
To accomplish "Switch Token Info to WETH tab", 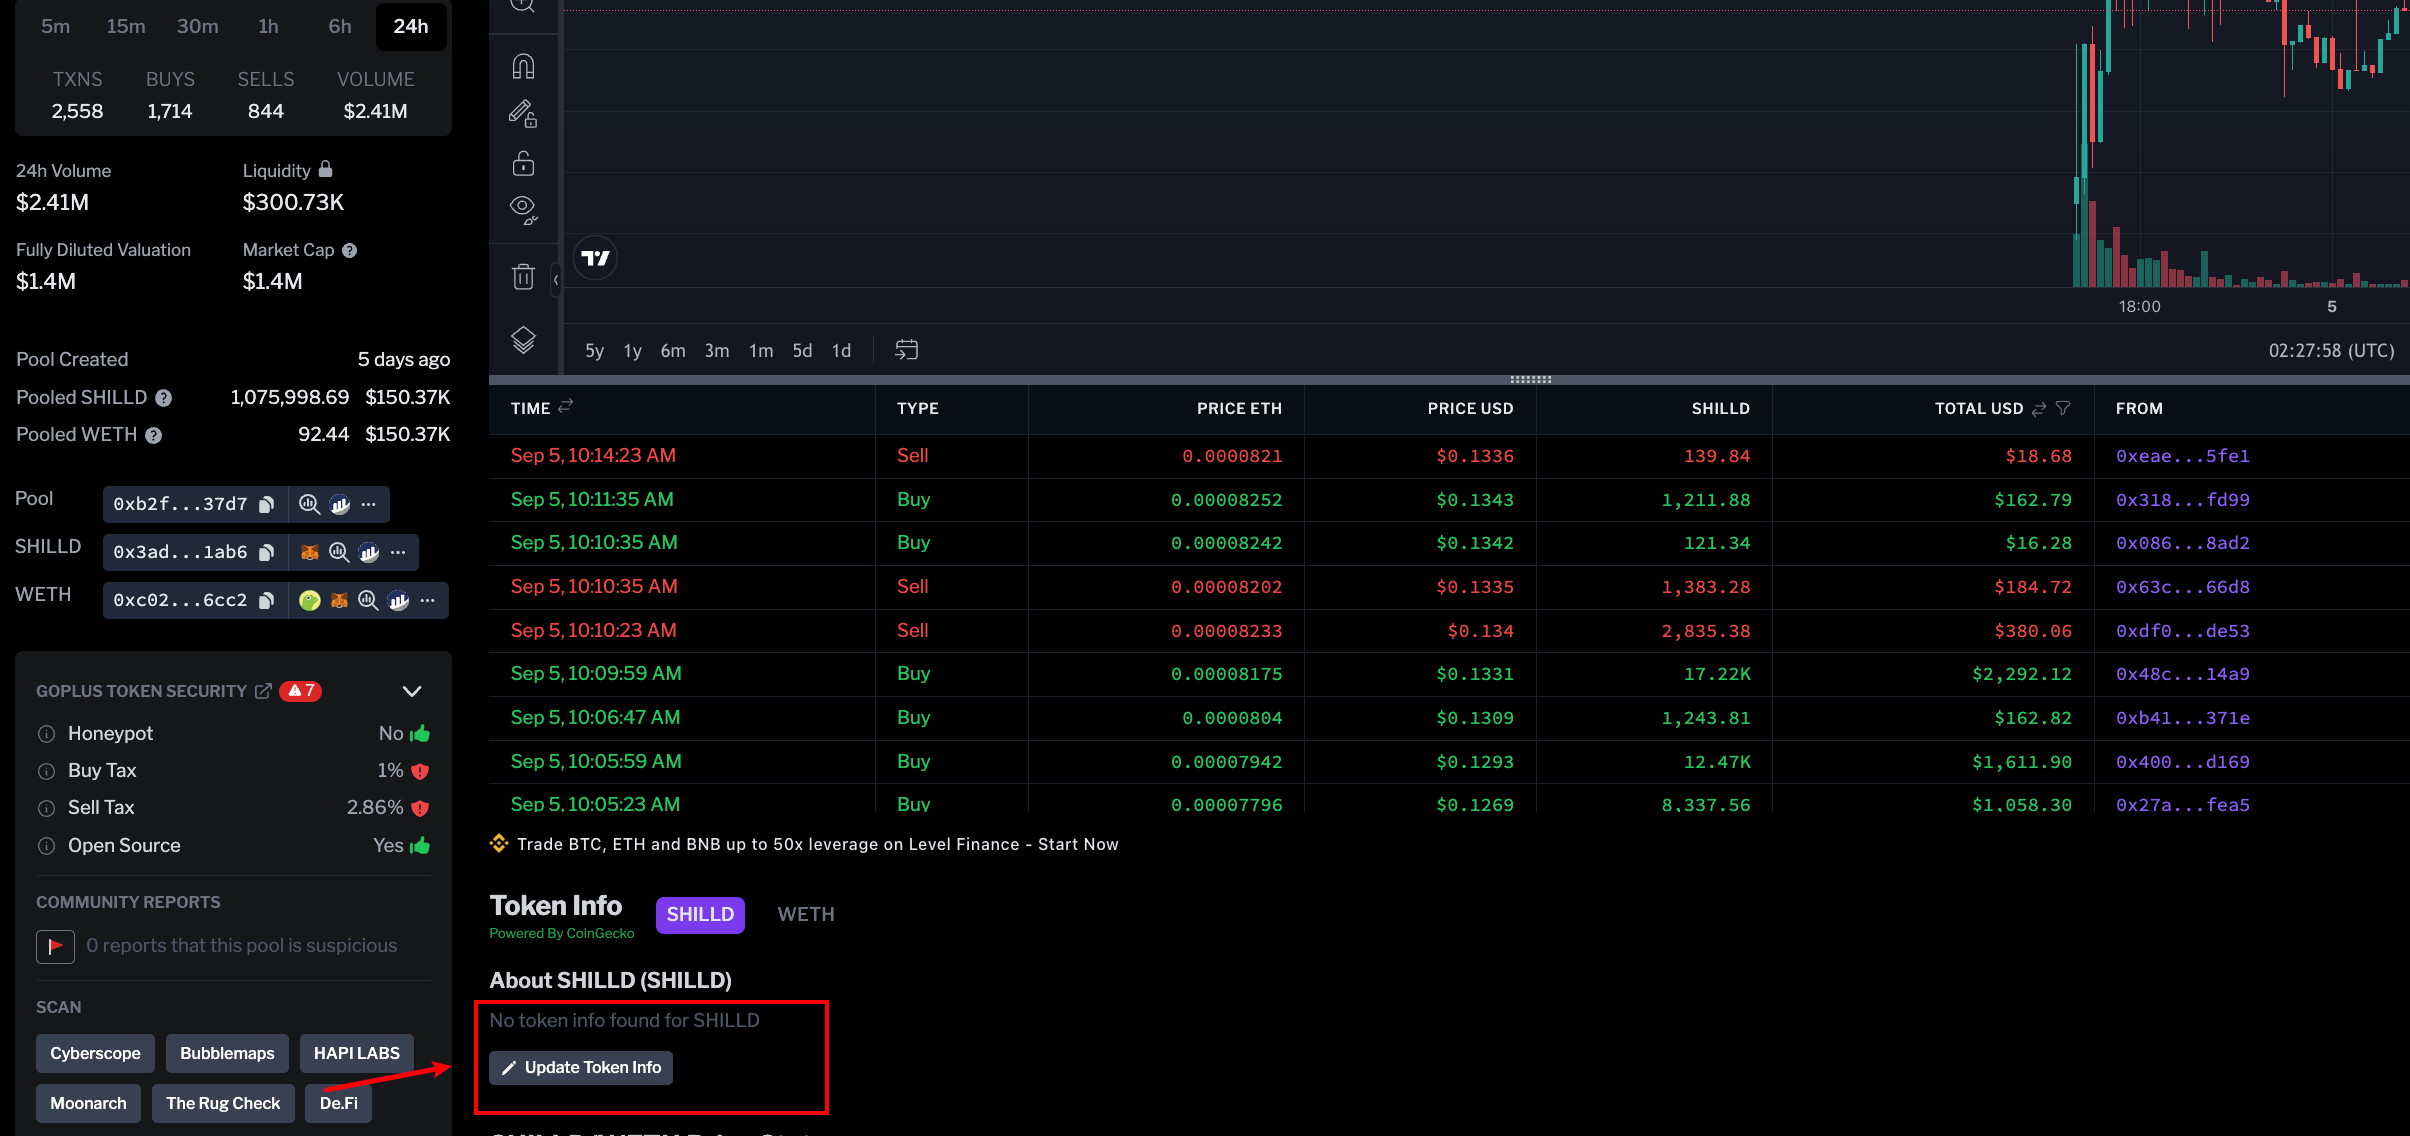I will [806, 915].
